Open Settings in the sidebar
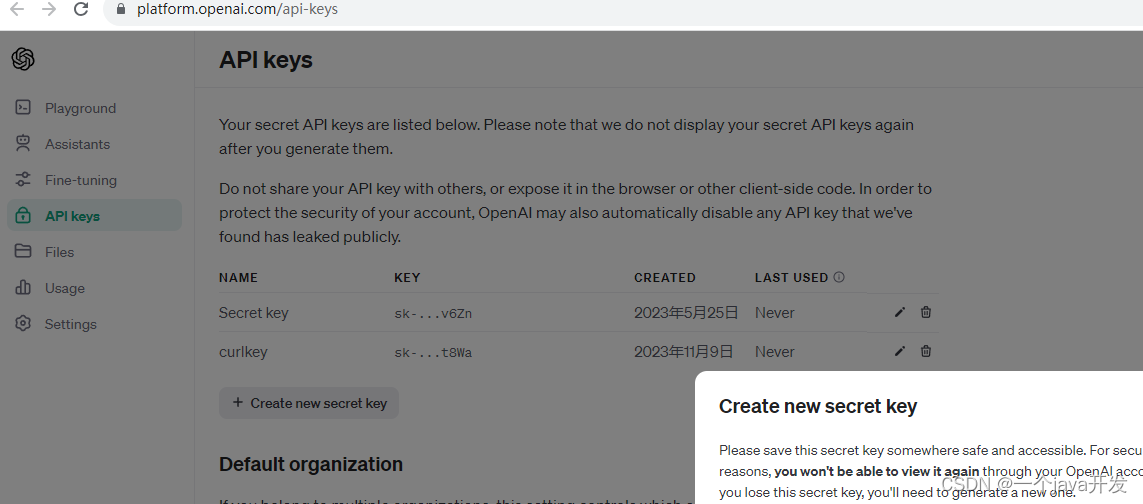The width and height of the screenshot is (1143, 504). (x=95, y=324)
